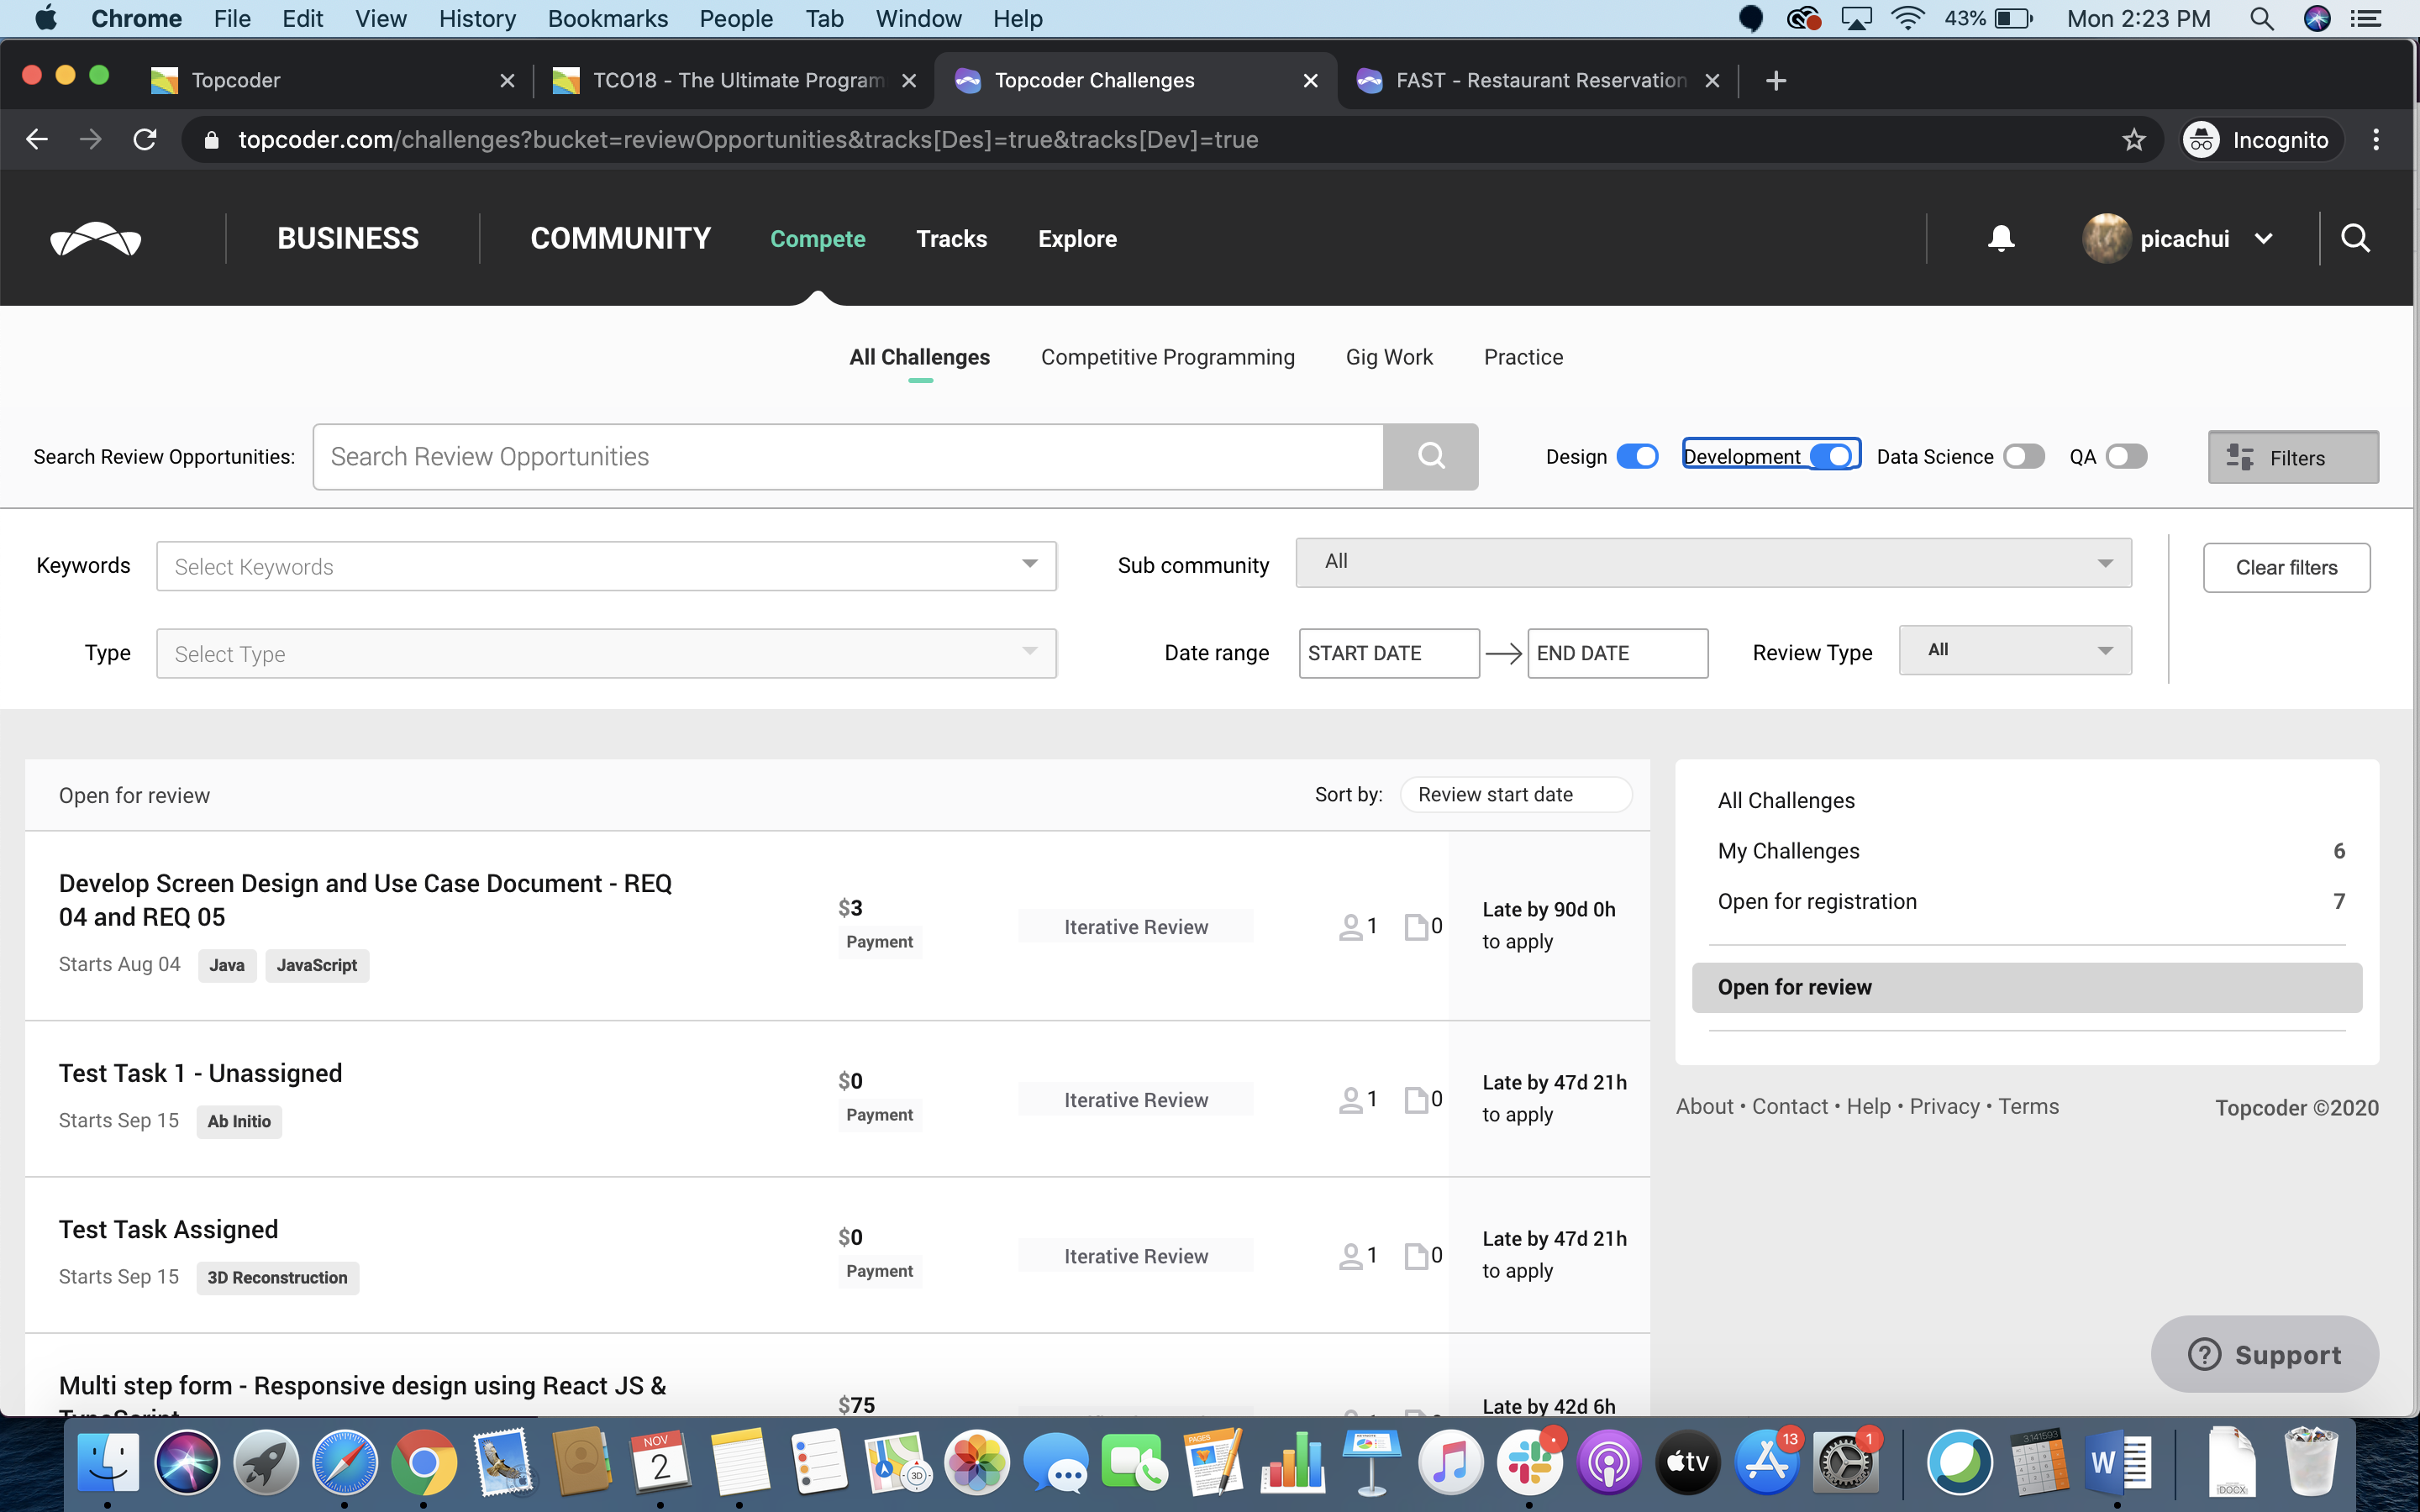Click the header search magnifier icon
Screen dimensions: 2420x1512
pyautogui.click(x=2355, y=238)
